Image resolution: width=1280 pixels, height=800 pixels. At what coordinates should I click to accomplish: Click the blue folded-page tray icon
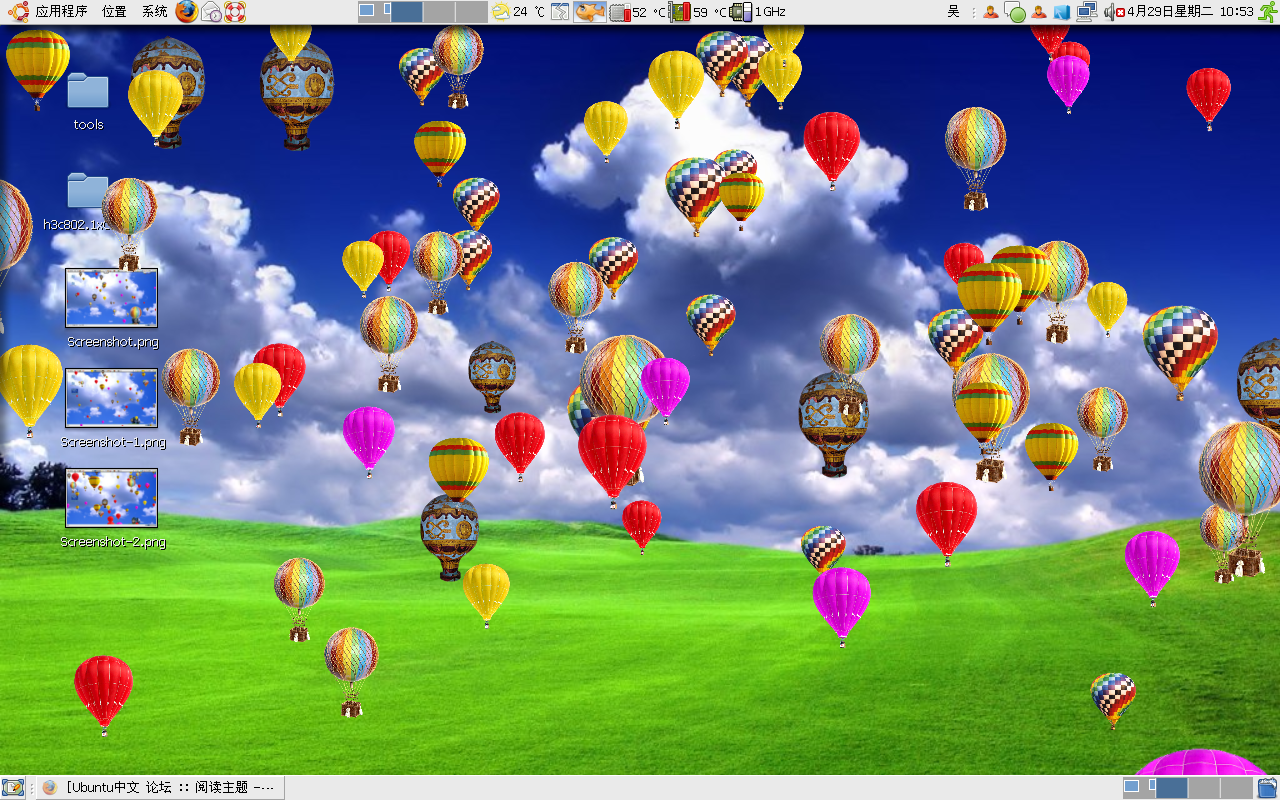1062,12
